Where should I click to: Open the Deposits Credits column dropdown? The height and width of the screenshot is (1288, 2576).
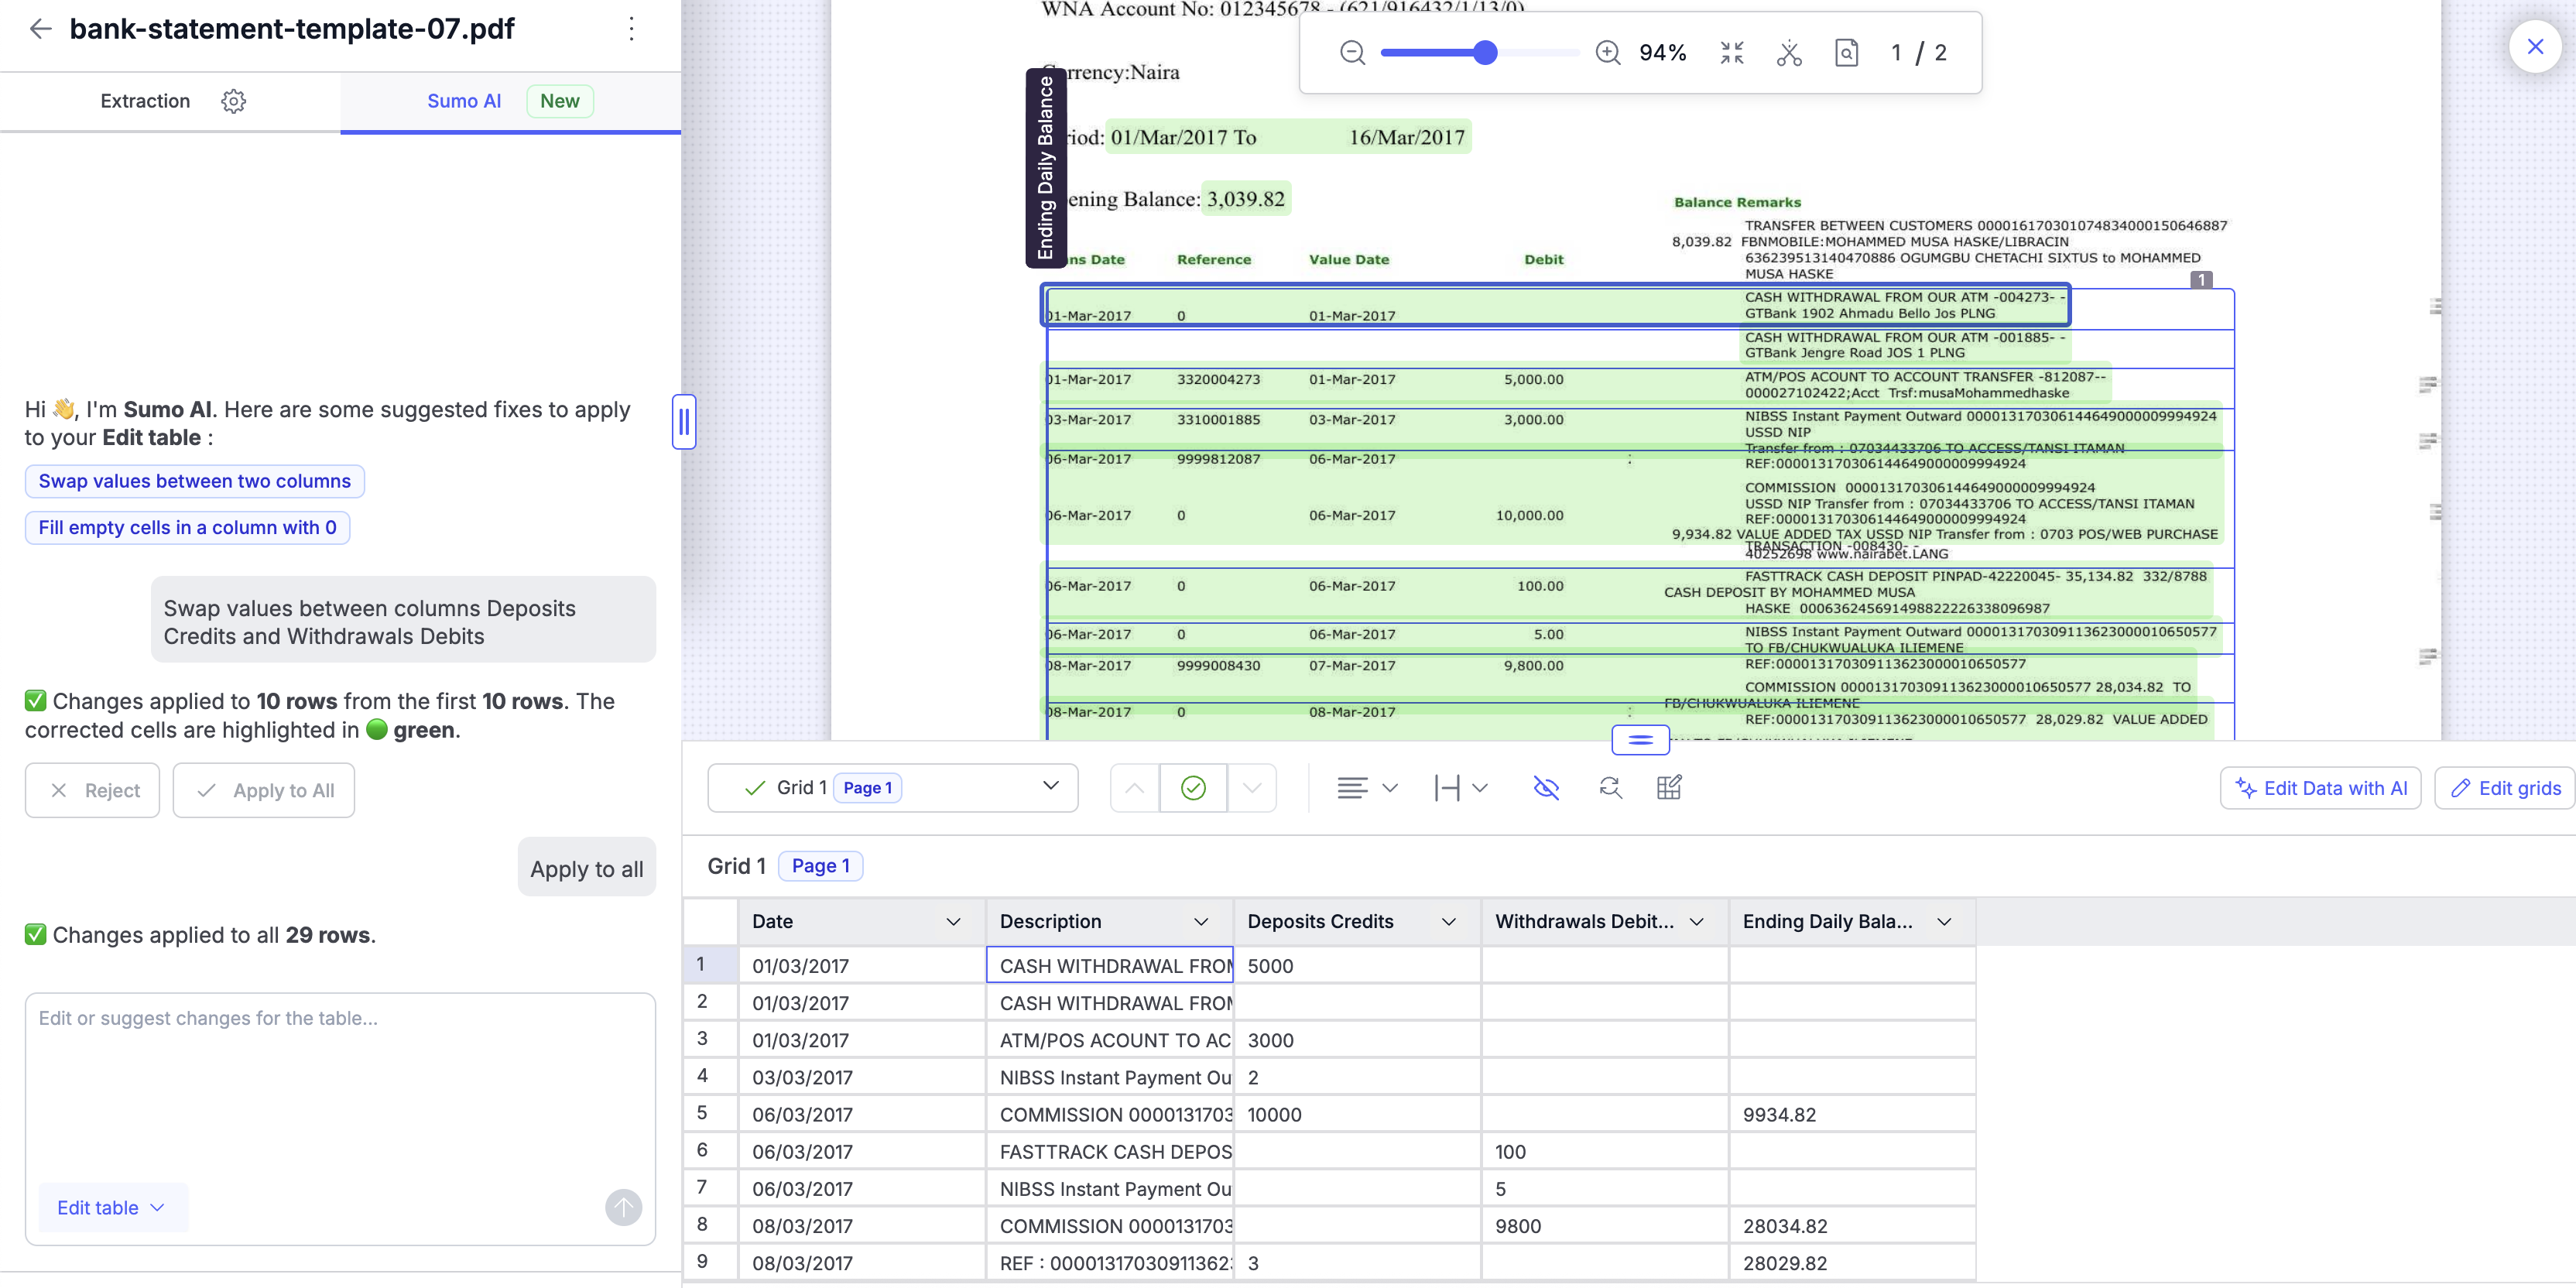pos(1448,922)
